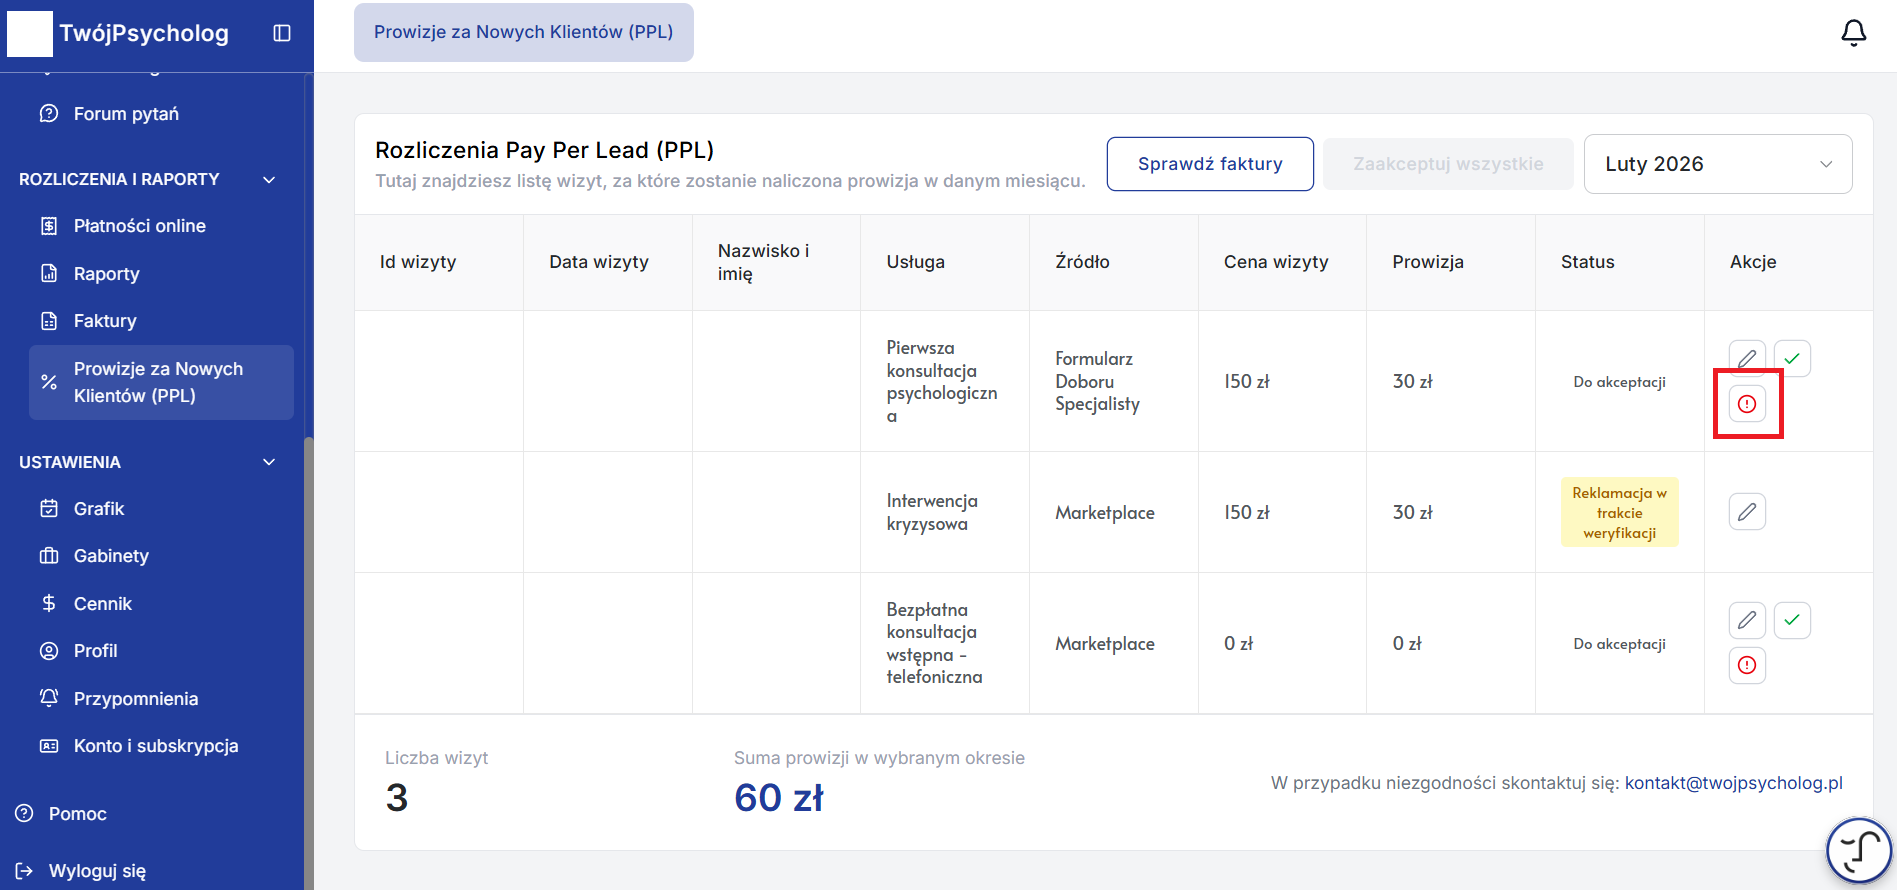Report a complaint for Bezpłatna konsultacja row
The height and width of the screenshot is (890, 1897).
point(1746,665)
